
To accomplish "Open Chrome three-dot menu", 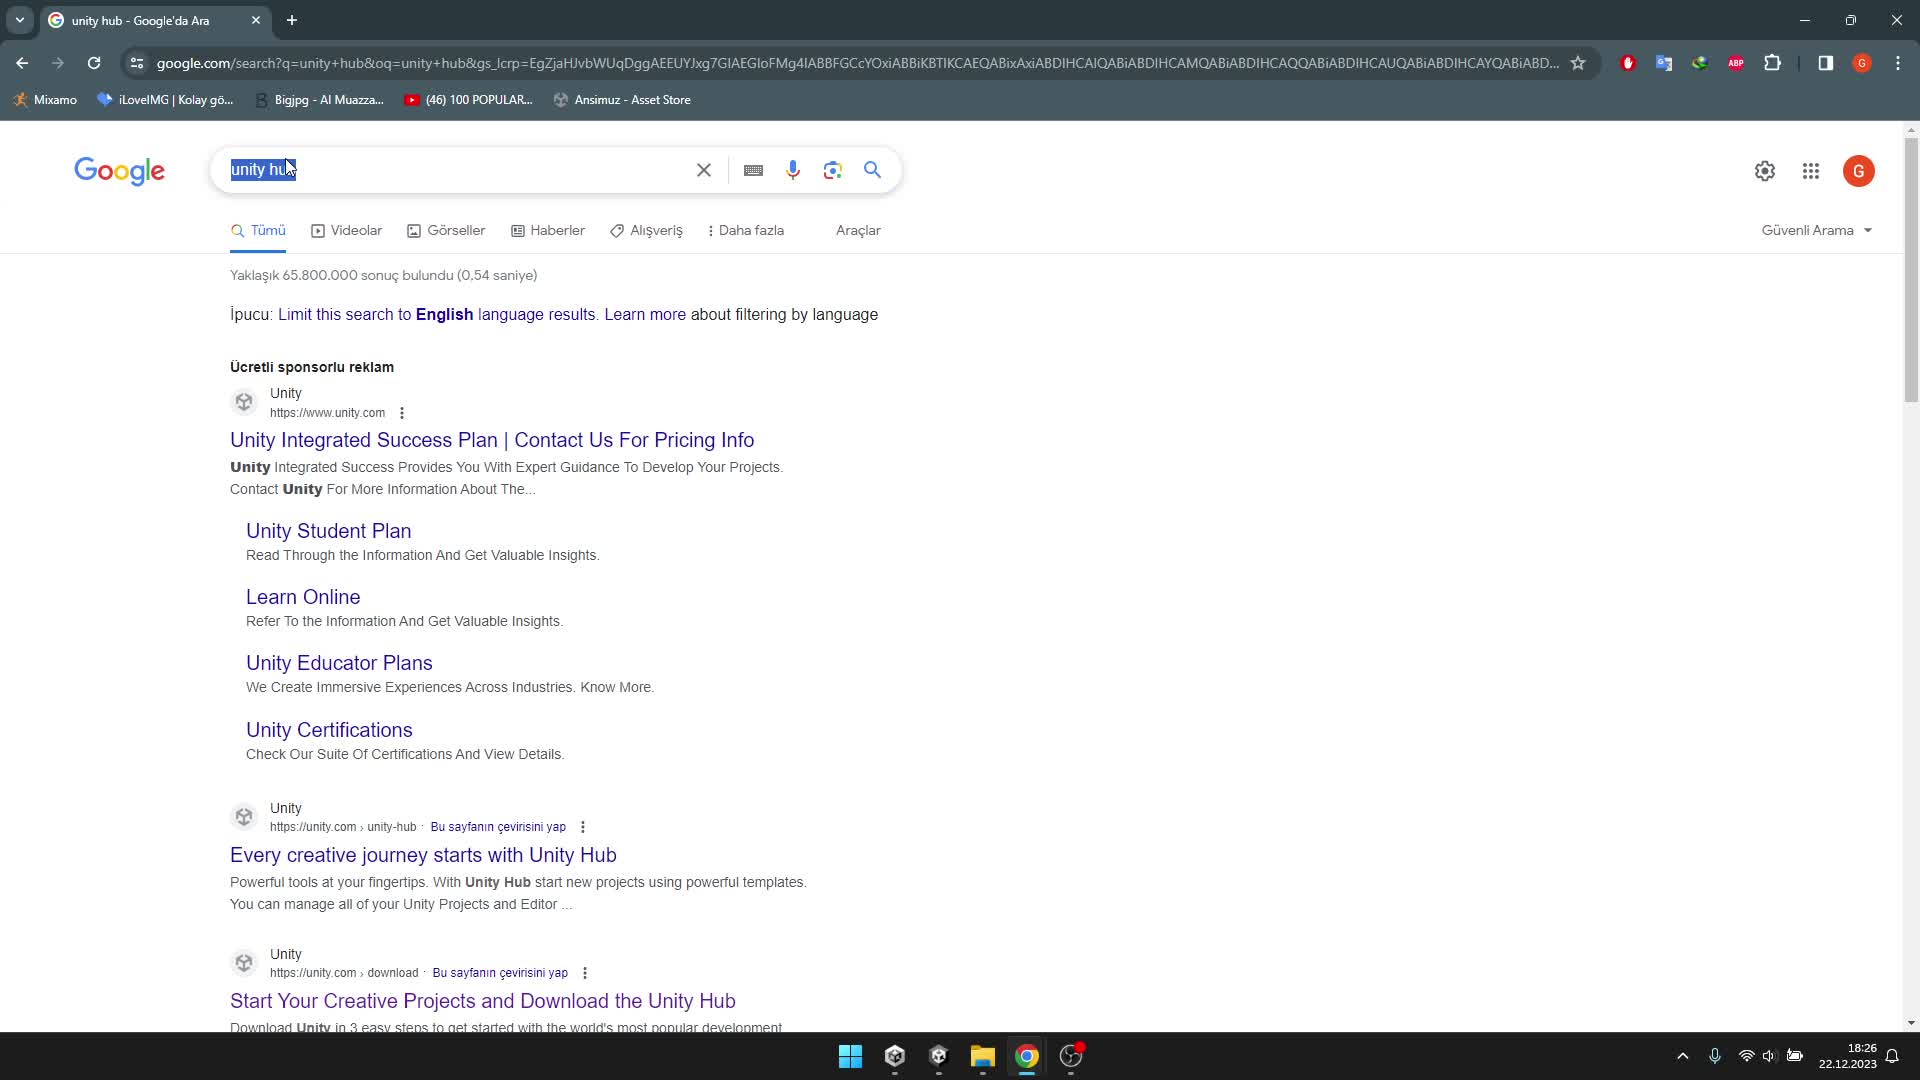I will pos(1898,63).
